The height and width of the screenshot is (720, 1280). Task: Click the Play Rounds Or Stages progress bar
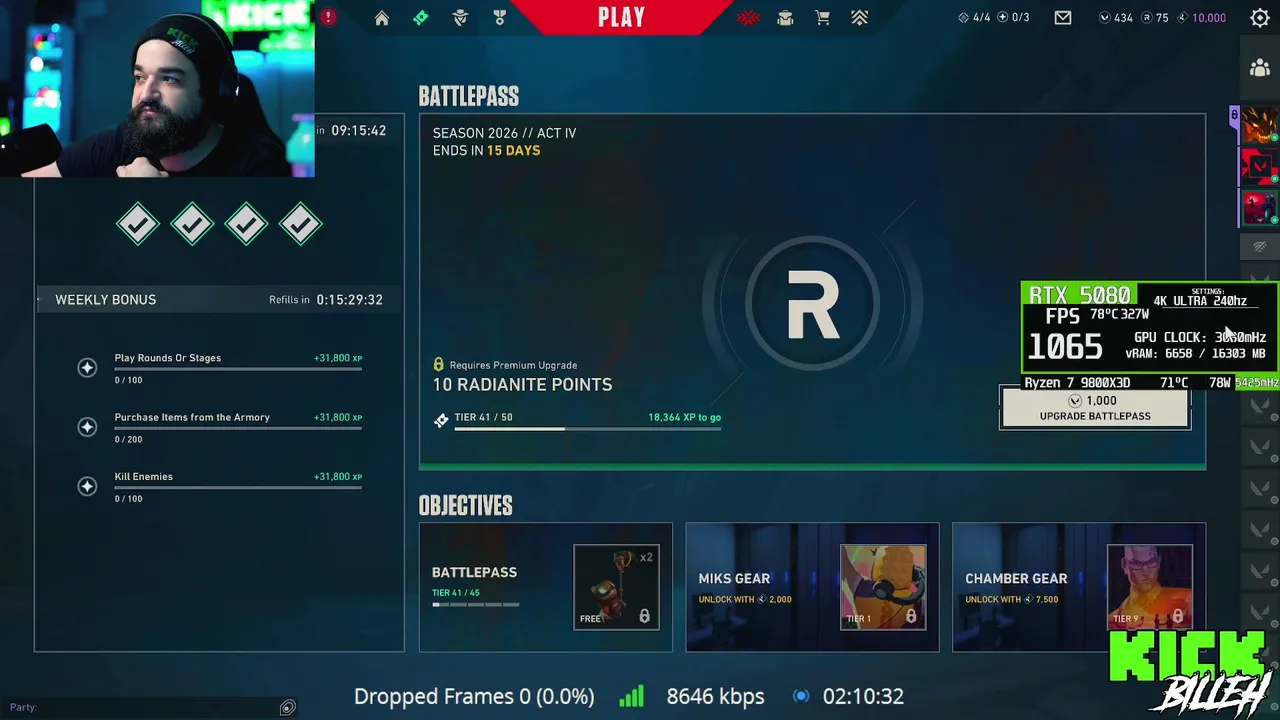pyautogui.click(x=238, y=370)
